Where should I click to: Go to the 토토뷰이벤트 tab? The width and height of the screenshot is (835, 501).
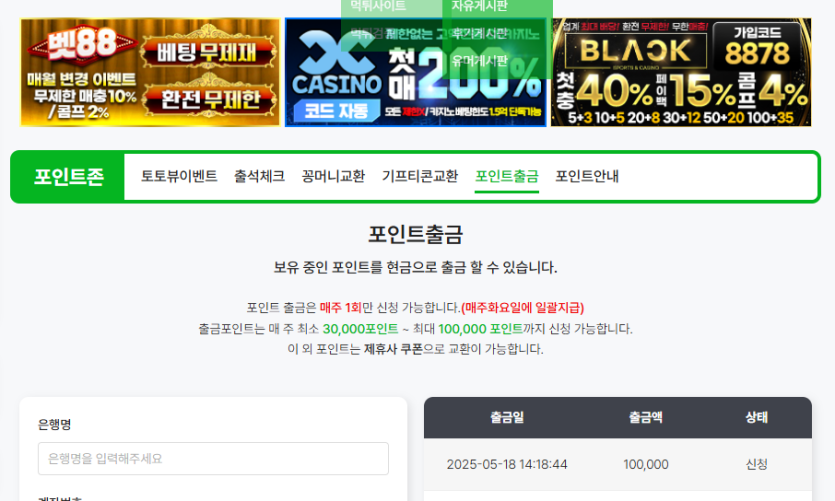[x=179, y=176]
